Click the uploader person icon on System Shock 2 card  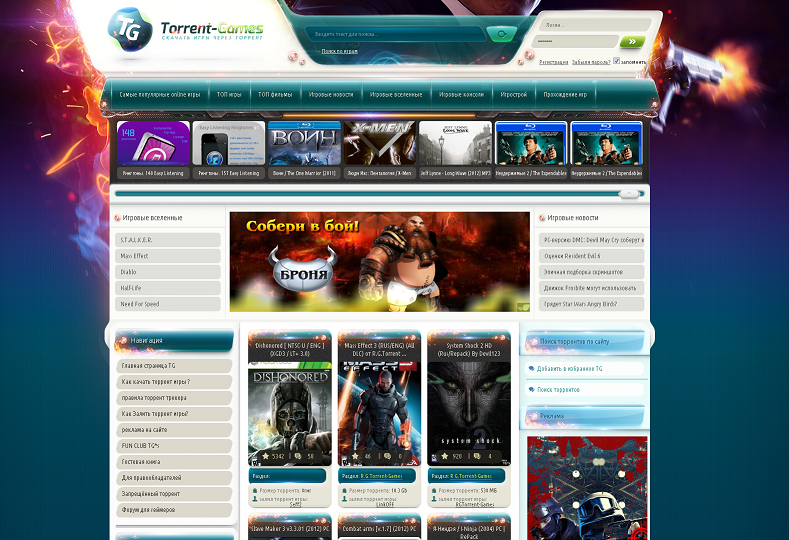[434, 499]
